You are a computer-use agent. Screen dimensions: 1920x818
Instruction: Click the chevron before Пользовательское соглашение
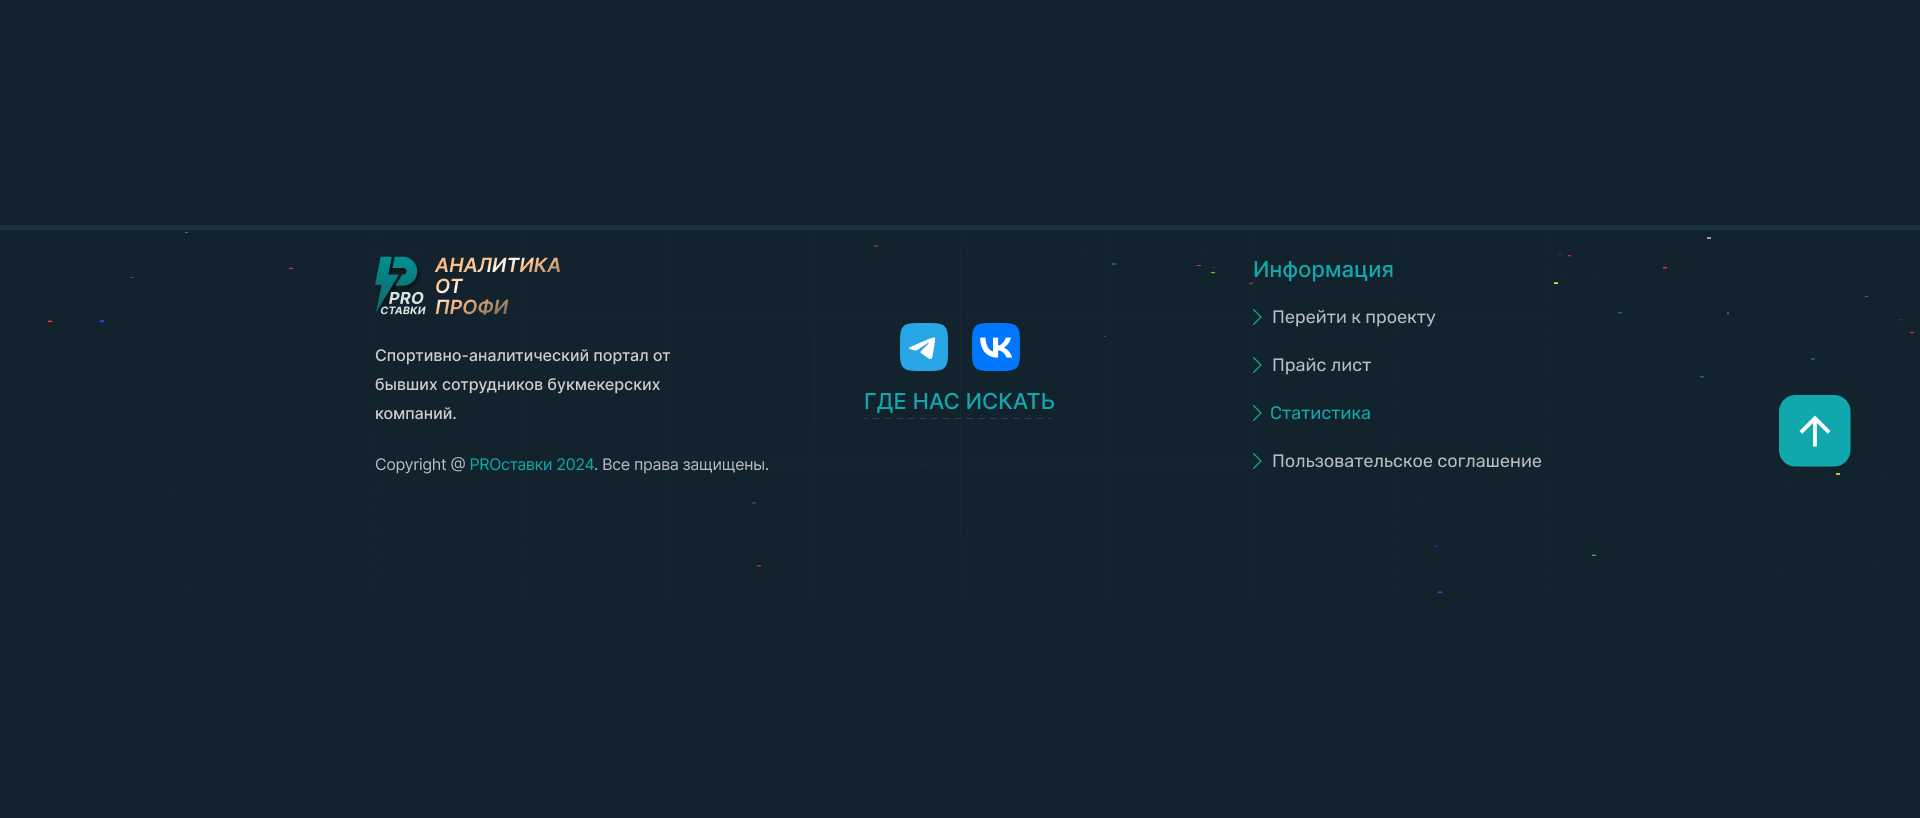coord(1257,461)
